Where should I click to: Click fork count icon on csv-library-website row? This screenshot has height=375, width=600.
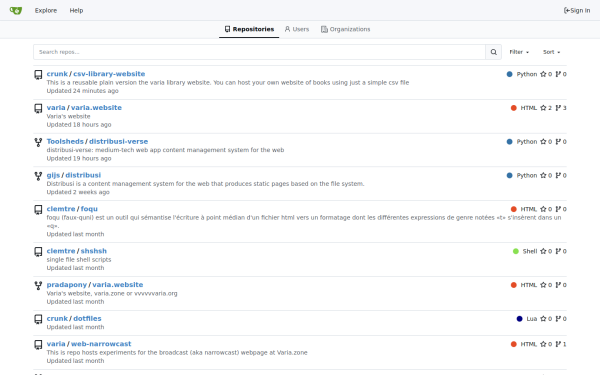tap(558, 74)
